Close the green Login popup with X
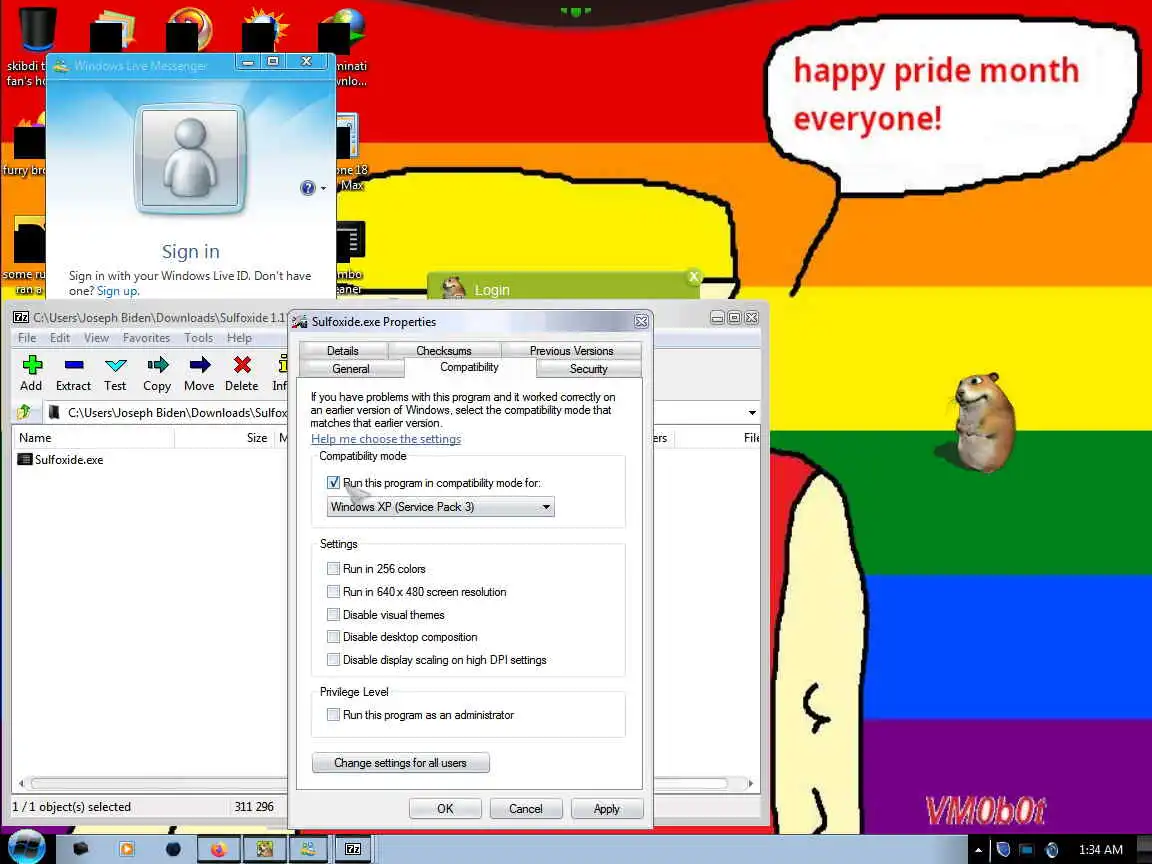This screenshot has height=864, width=1152. [x=693, y=277]
